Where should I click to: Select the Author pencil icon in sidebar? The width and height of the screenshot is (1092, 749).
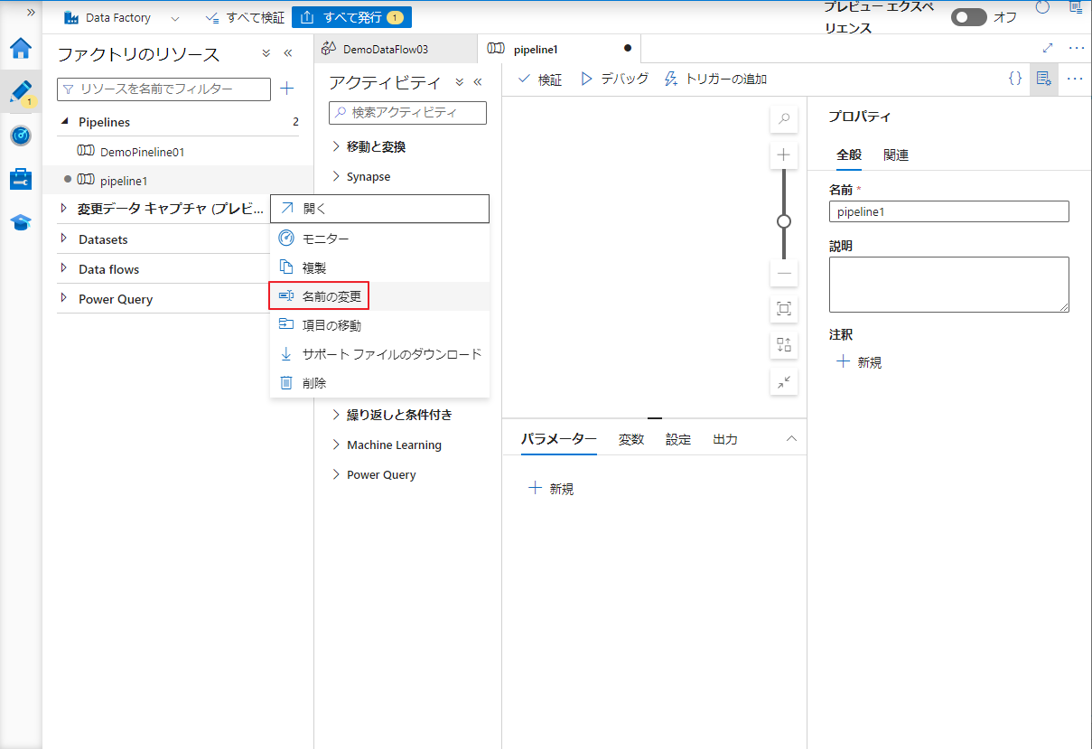coord(21,93)
